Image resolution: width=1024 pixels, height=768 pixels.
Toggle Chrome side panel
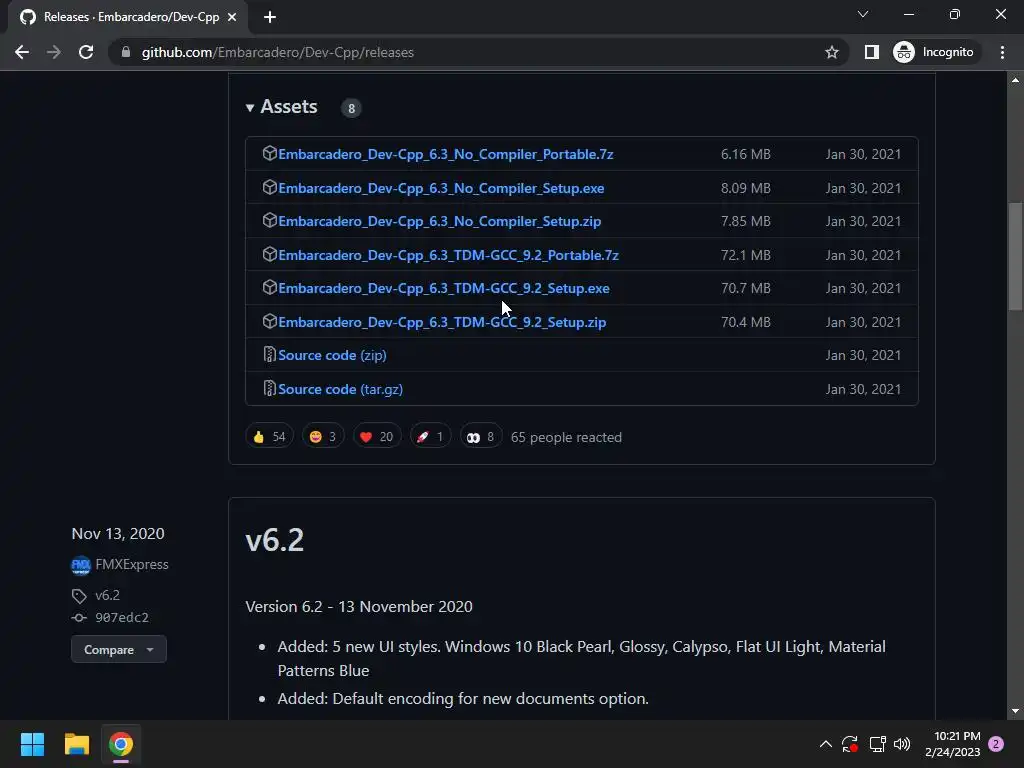[872, 52]
